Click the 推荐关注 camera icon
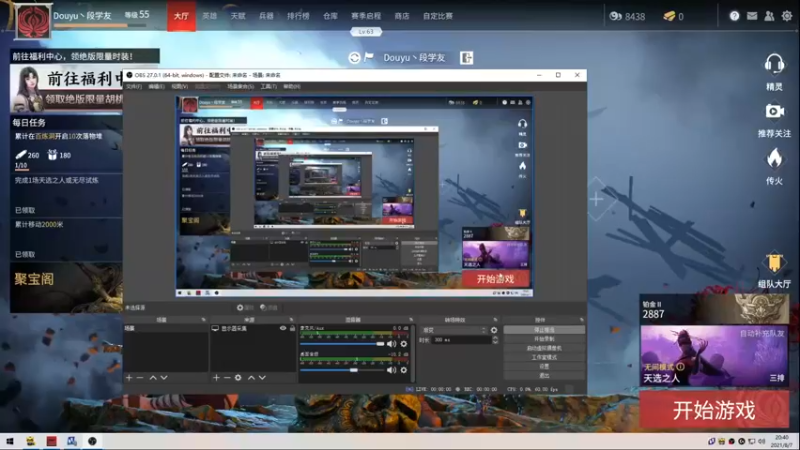Viewport: 800px width, 450px height. click(x=774, y=111)
